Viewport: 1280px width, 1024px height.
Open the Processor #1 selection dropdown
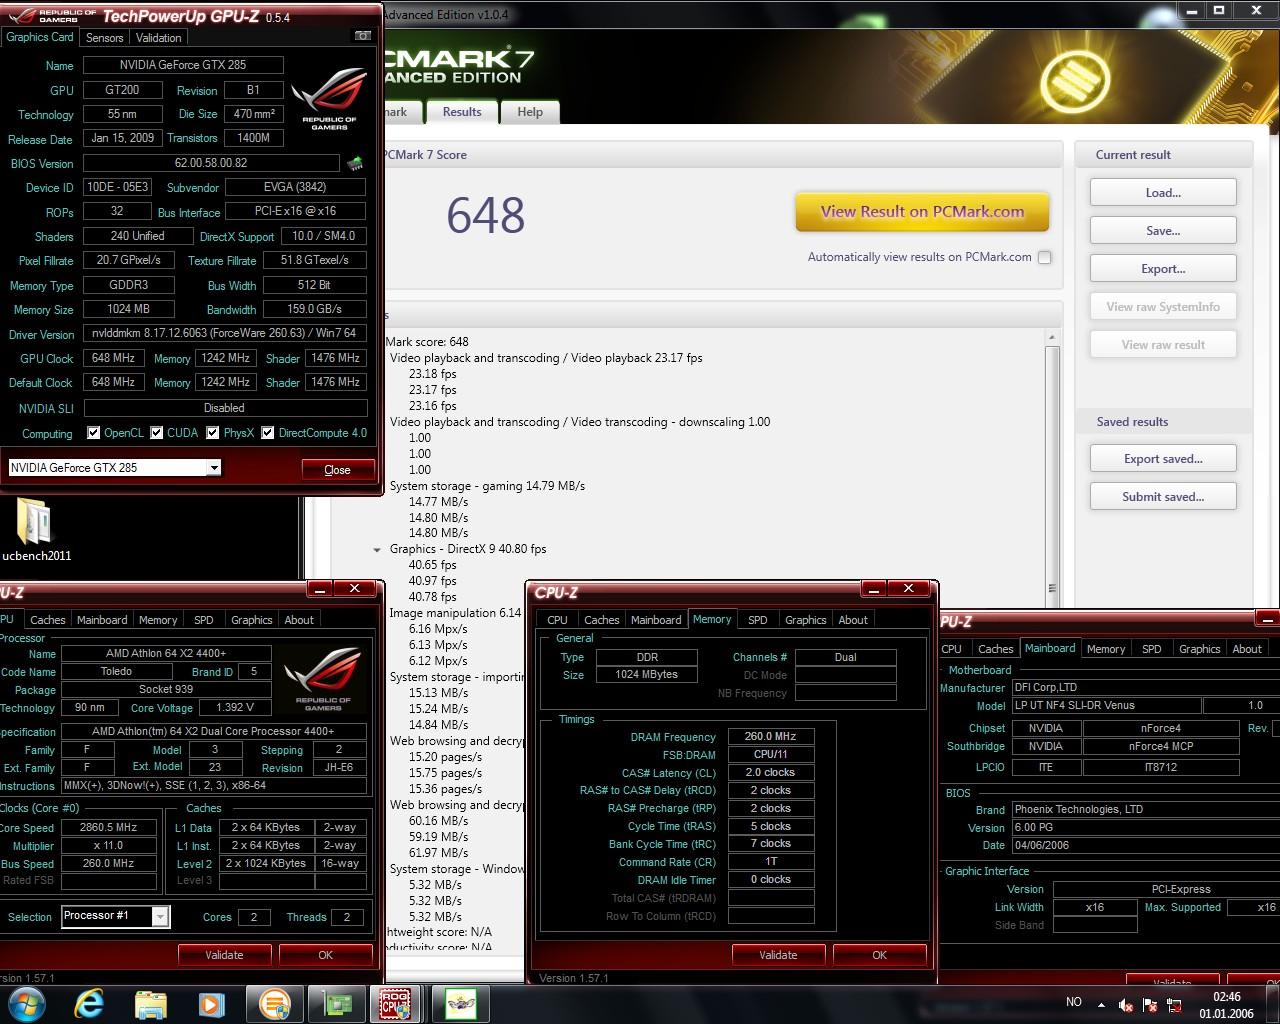click(x=116, y=916)
